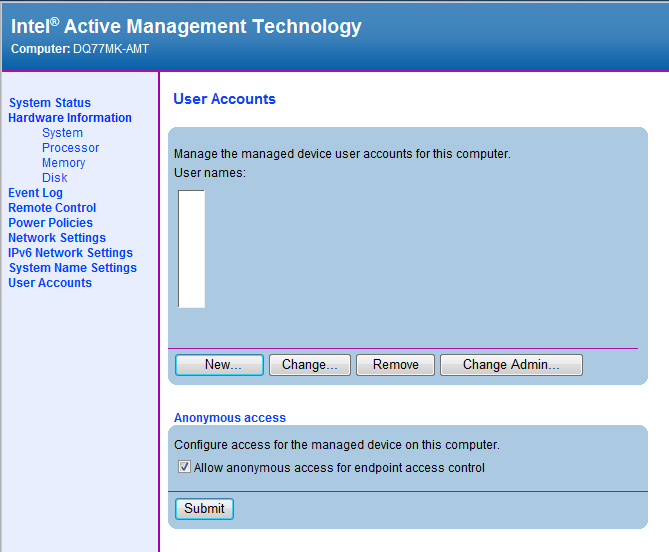669x552 pixels.
Task: Disable anonymous access for endpoint access control
Action: click(x=184, y=467)
